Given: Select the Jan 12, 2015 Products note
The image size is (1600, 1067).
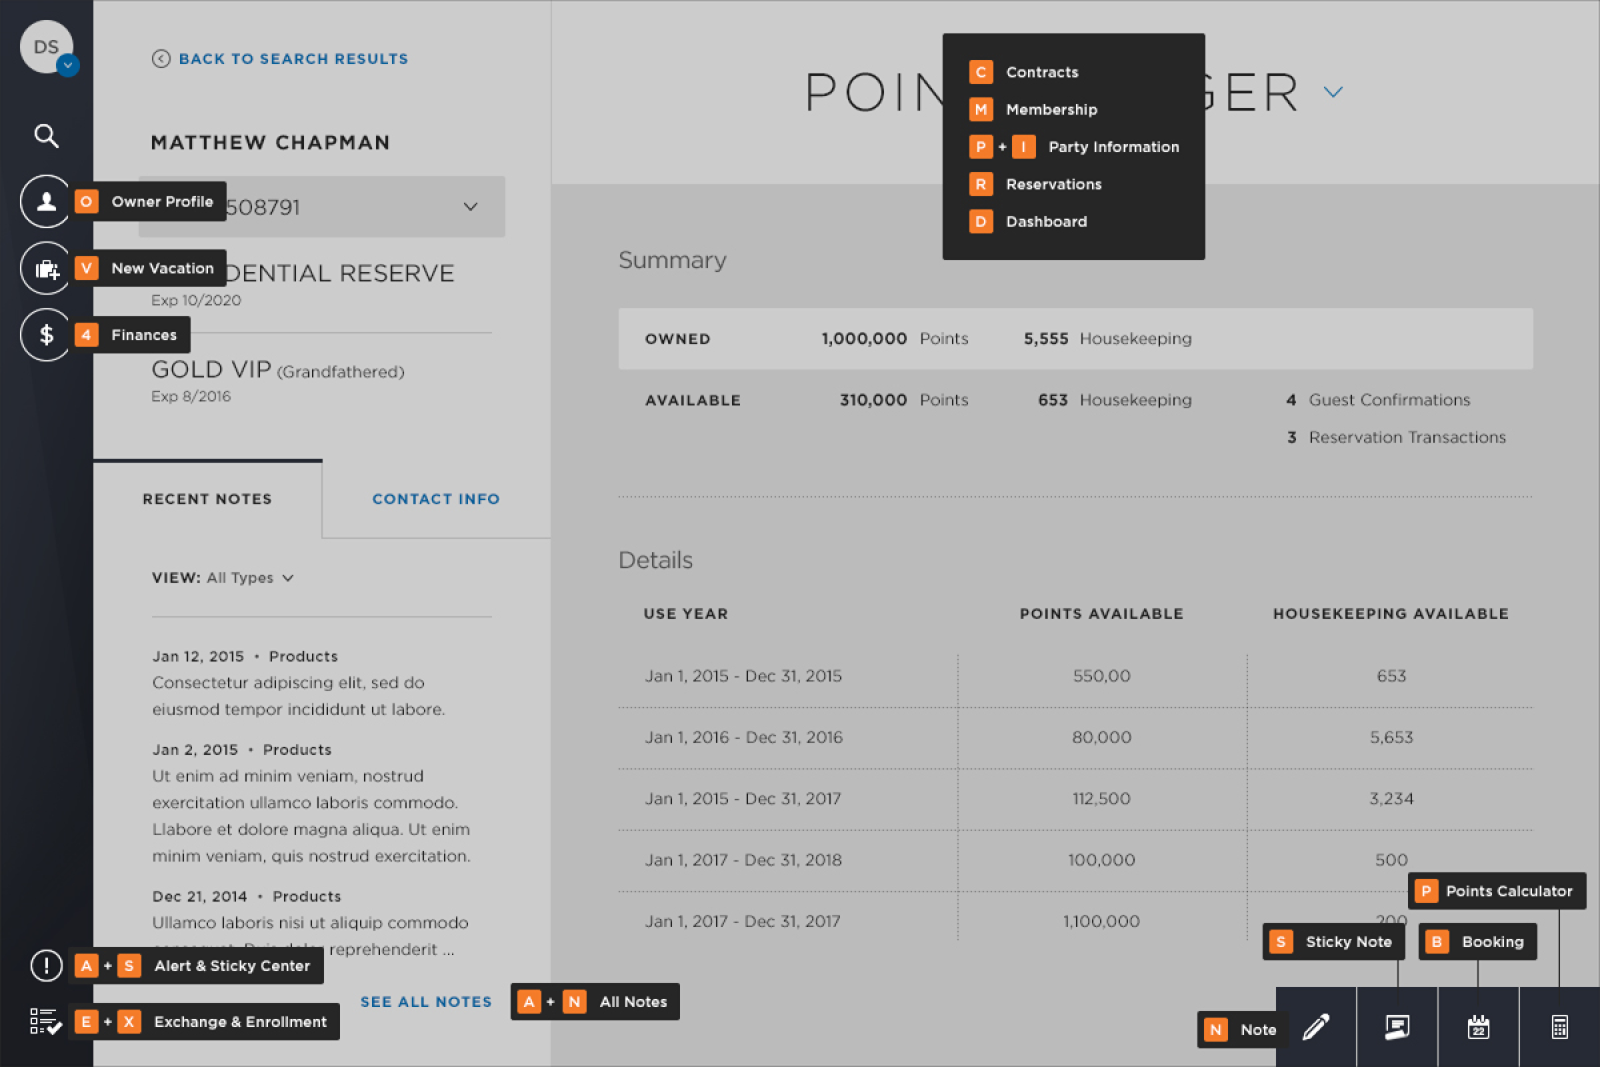Looking at the screenshot, I should point(243,656).
